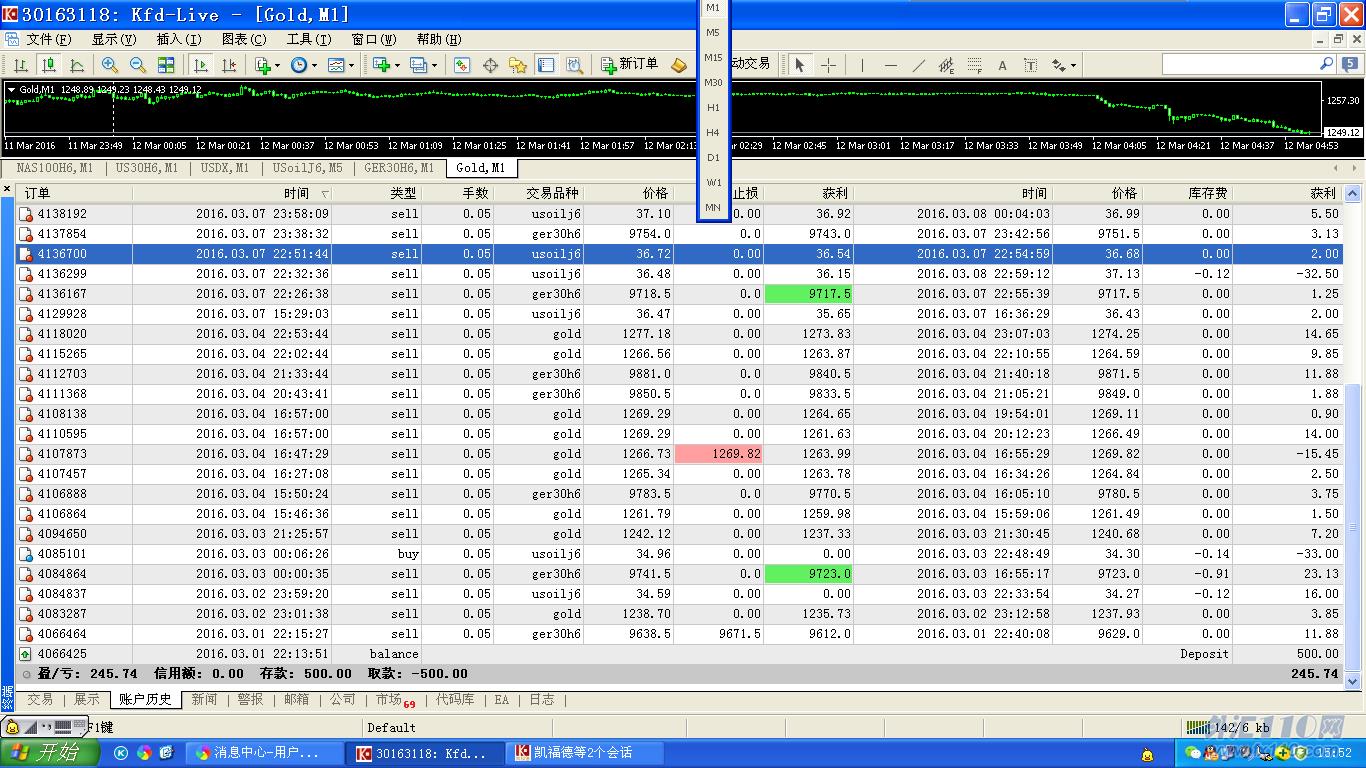Screen dimensions: 1366x768
Task: Switch to the USoilJ6,M5 chart tab
Action: point(307,168)
